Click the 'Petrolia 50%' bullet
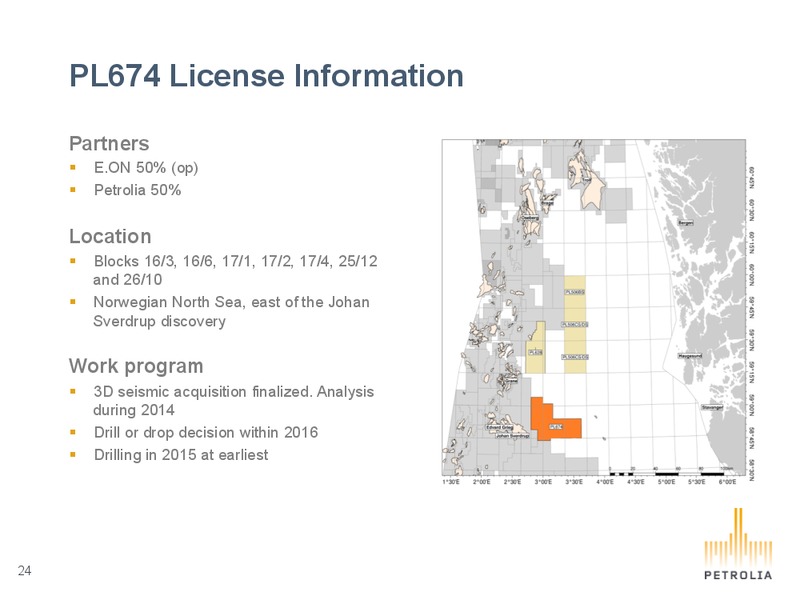The height and width of the screenshot is (600, 800). click(x=137, y=190)
